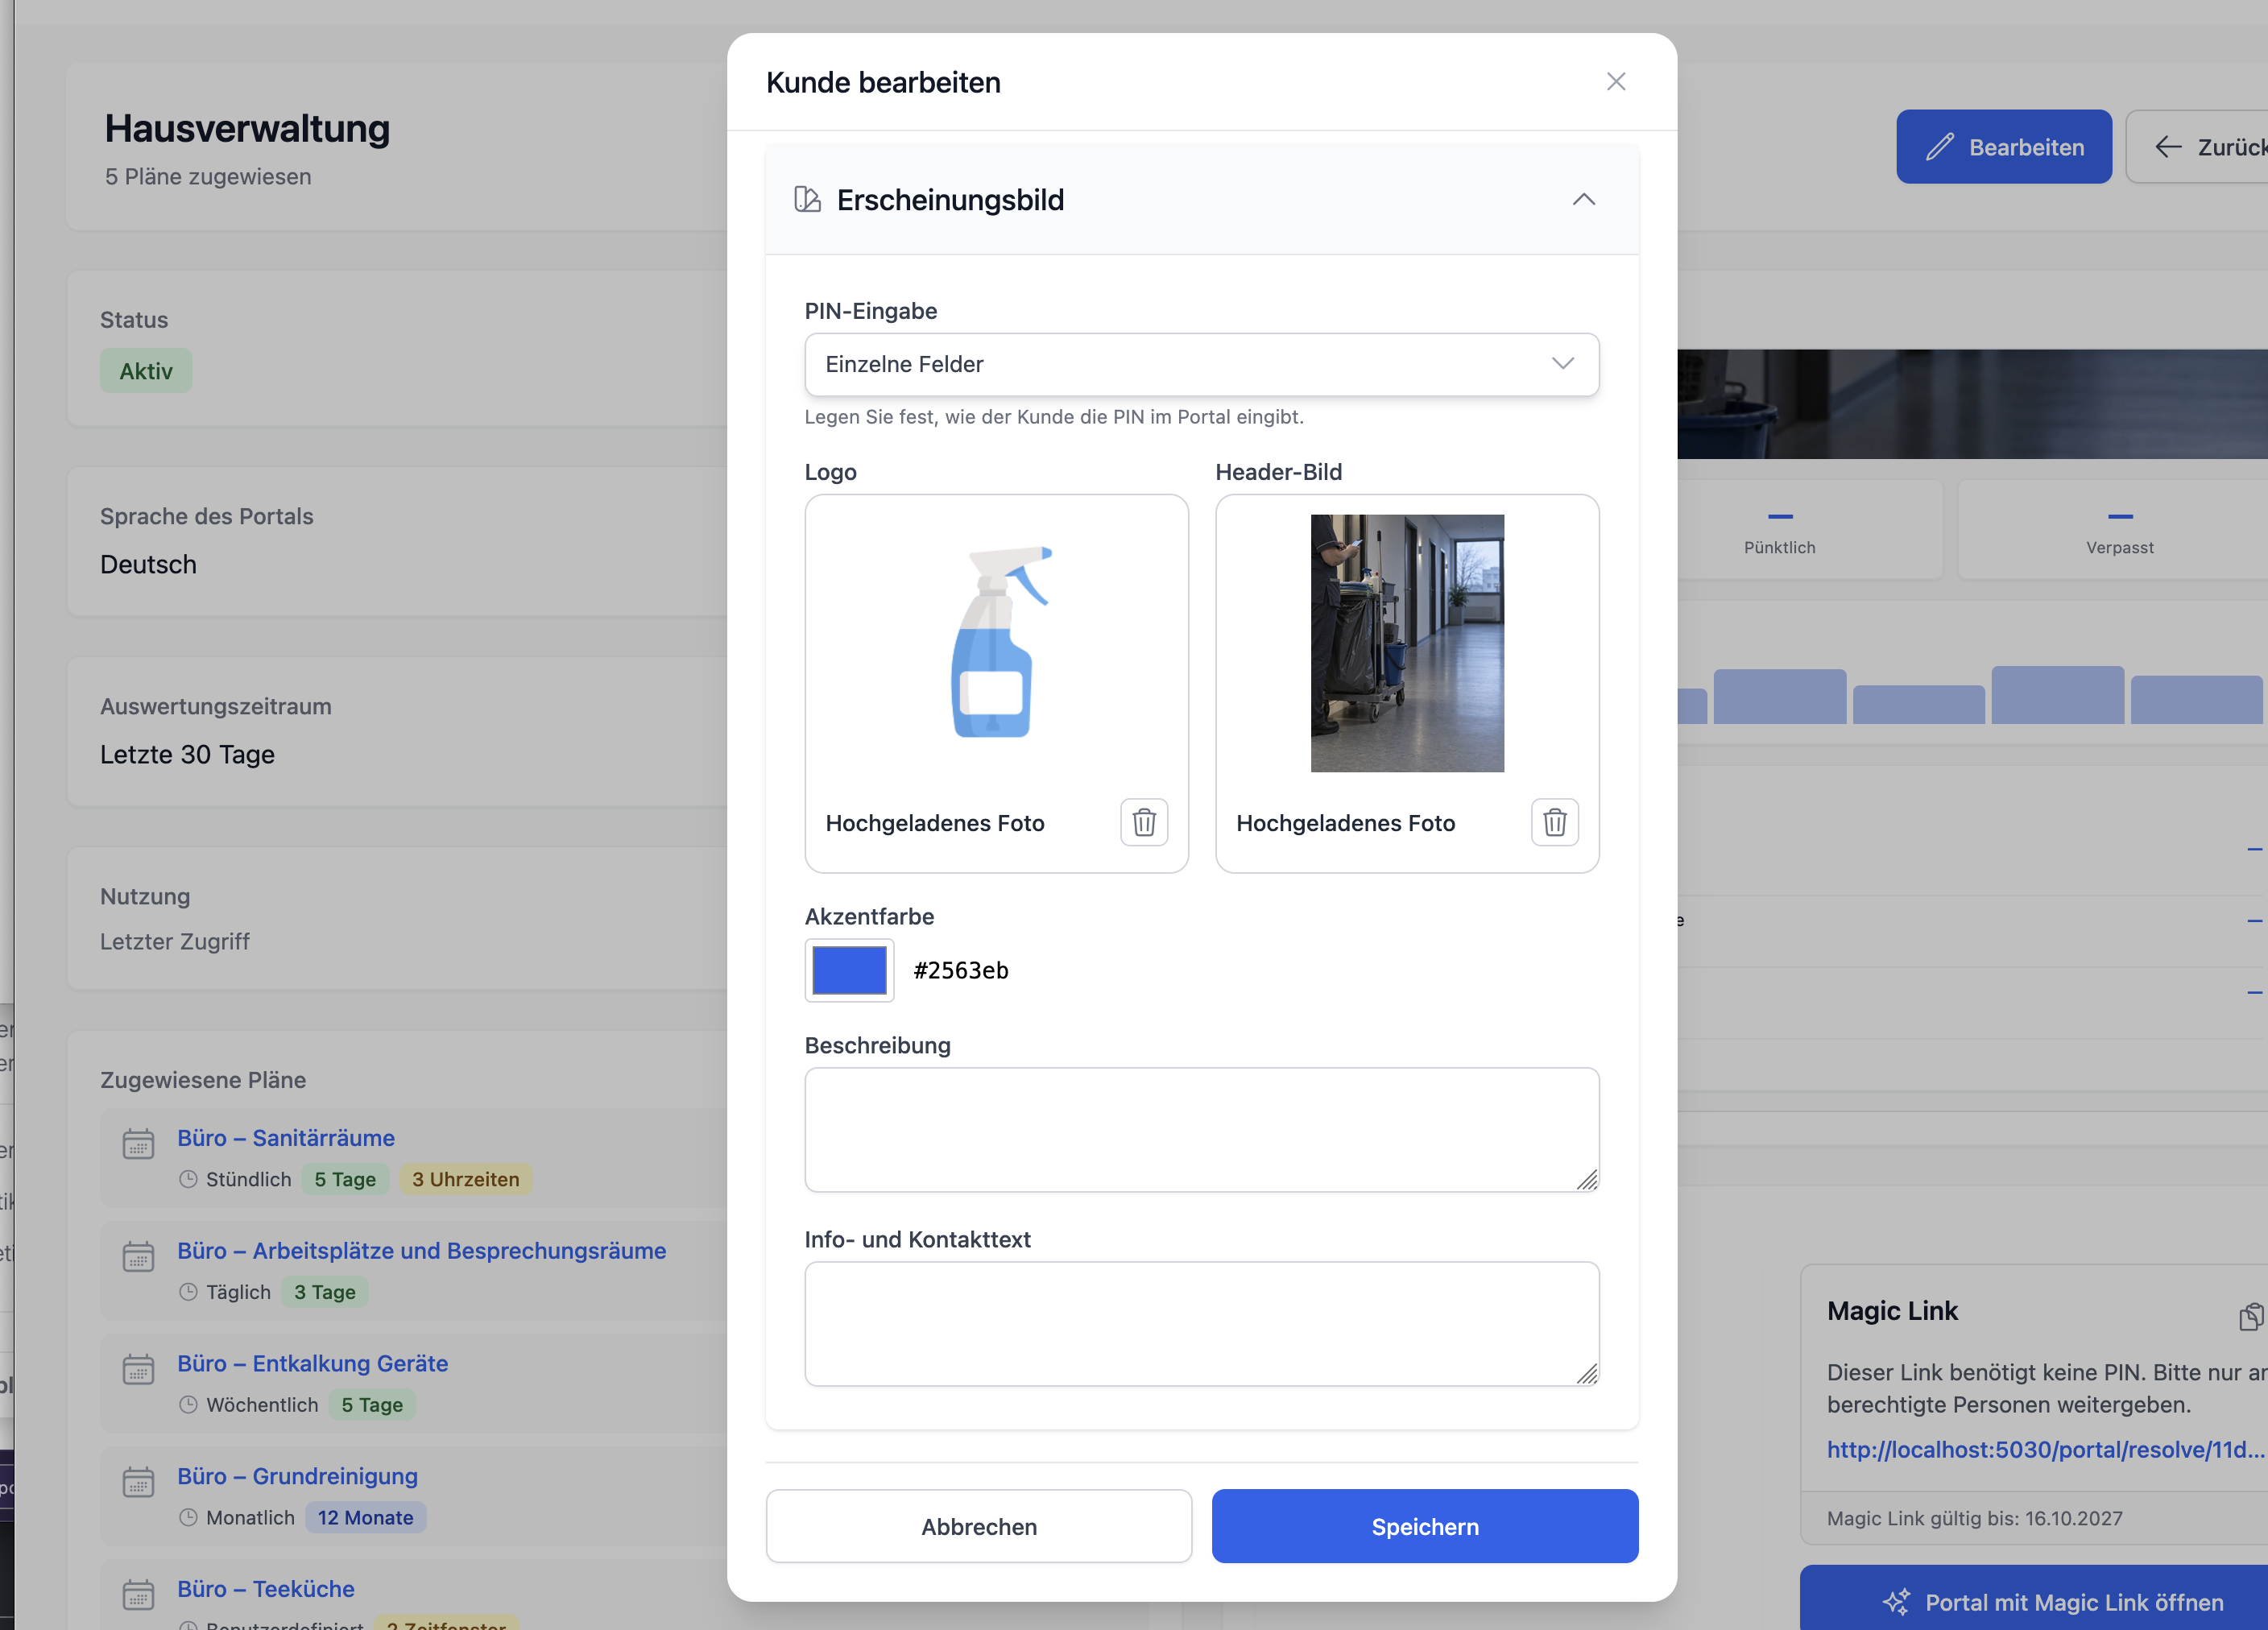Viewport: 2268px width, 1630px height.
Task: Click the clock icon next to Monatlich
Action: pos(188,1517)
